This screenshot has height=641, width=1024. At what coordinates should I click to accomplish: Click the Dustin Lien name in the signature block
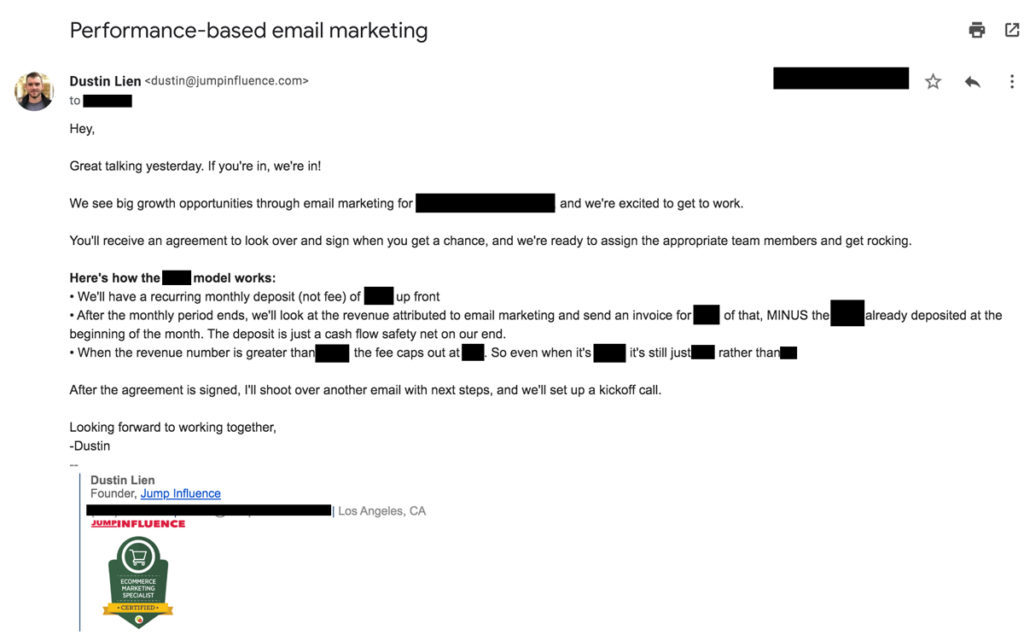[122, 480]
